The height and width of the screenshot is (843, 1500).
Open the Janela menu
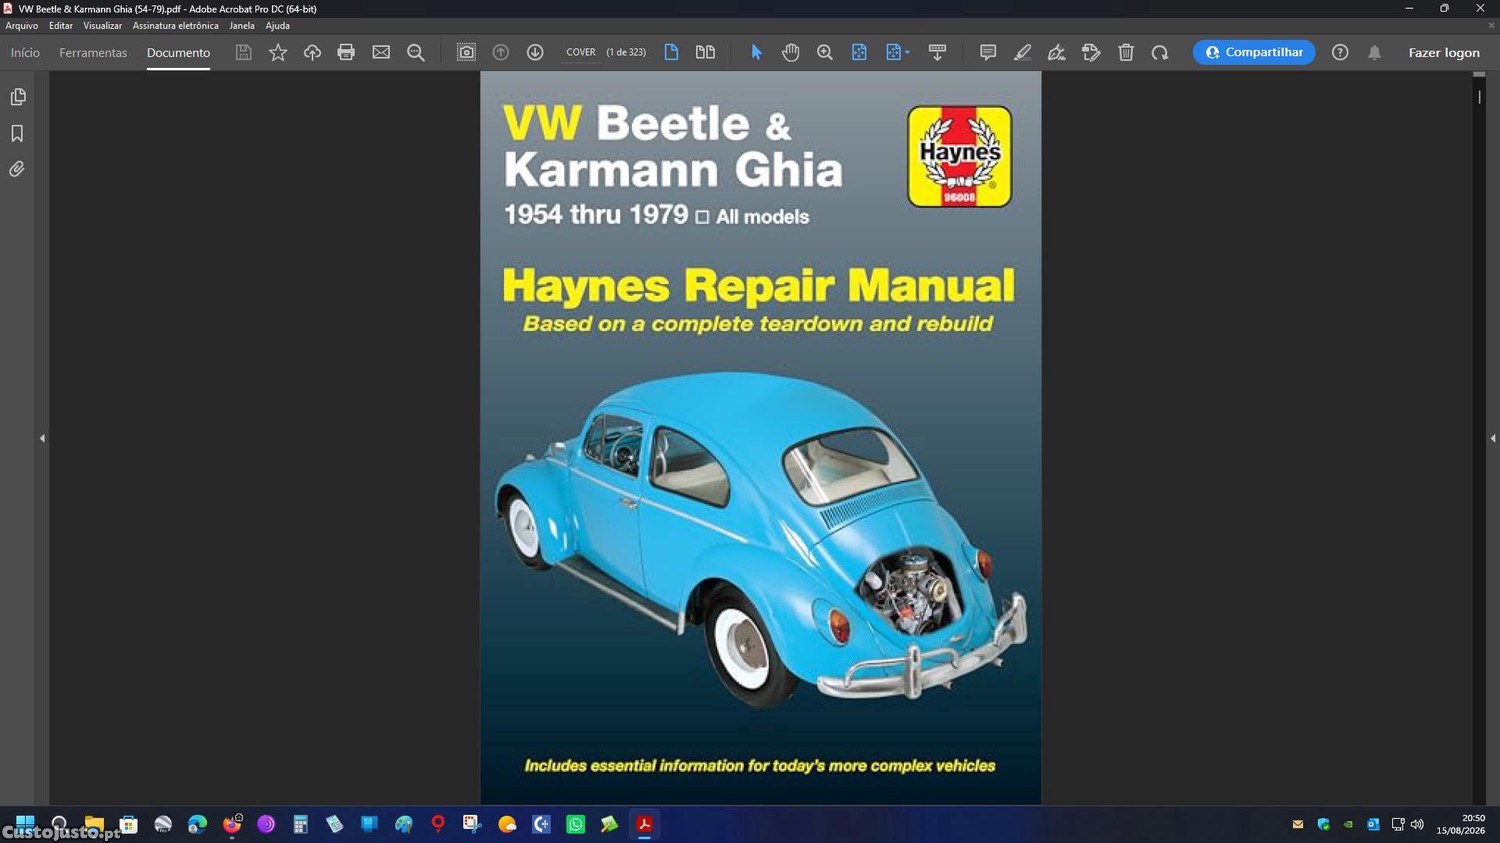(x=242, y=26)
